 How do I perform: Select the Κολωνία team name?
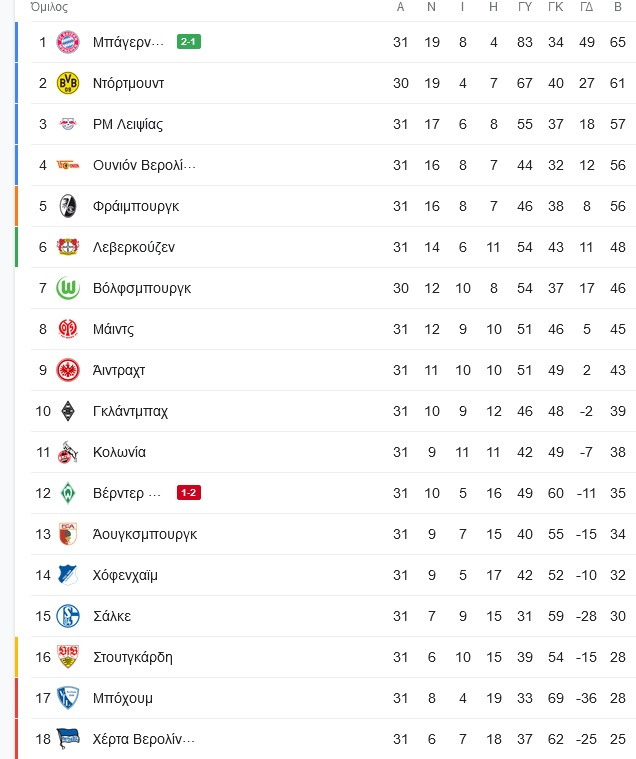119,452
